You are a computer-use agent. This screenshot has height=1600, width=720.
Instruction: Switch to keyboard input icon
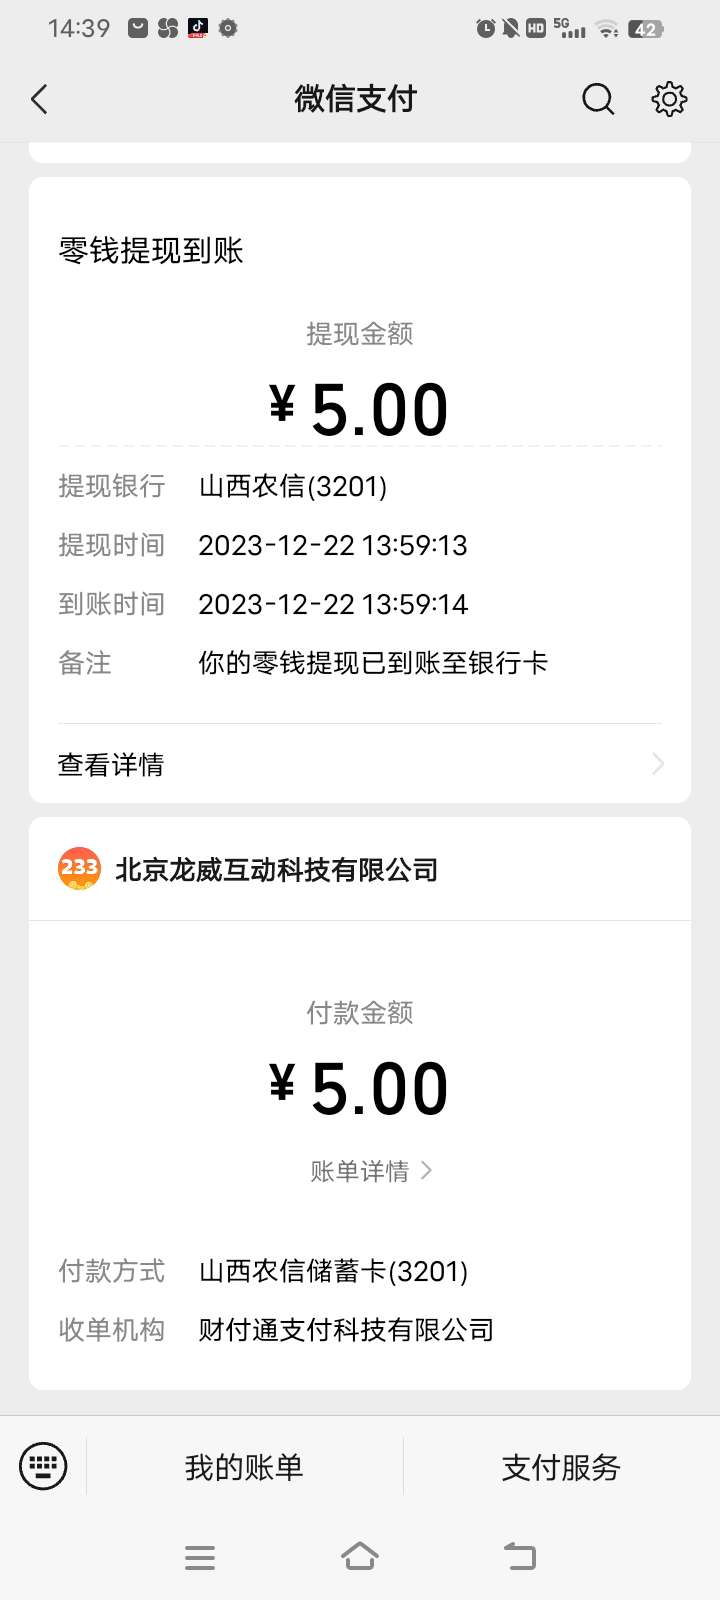(43, 1467)
